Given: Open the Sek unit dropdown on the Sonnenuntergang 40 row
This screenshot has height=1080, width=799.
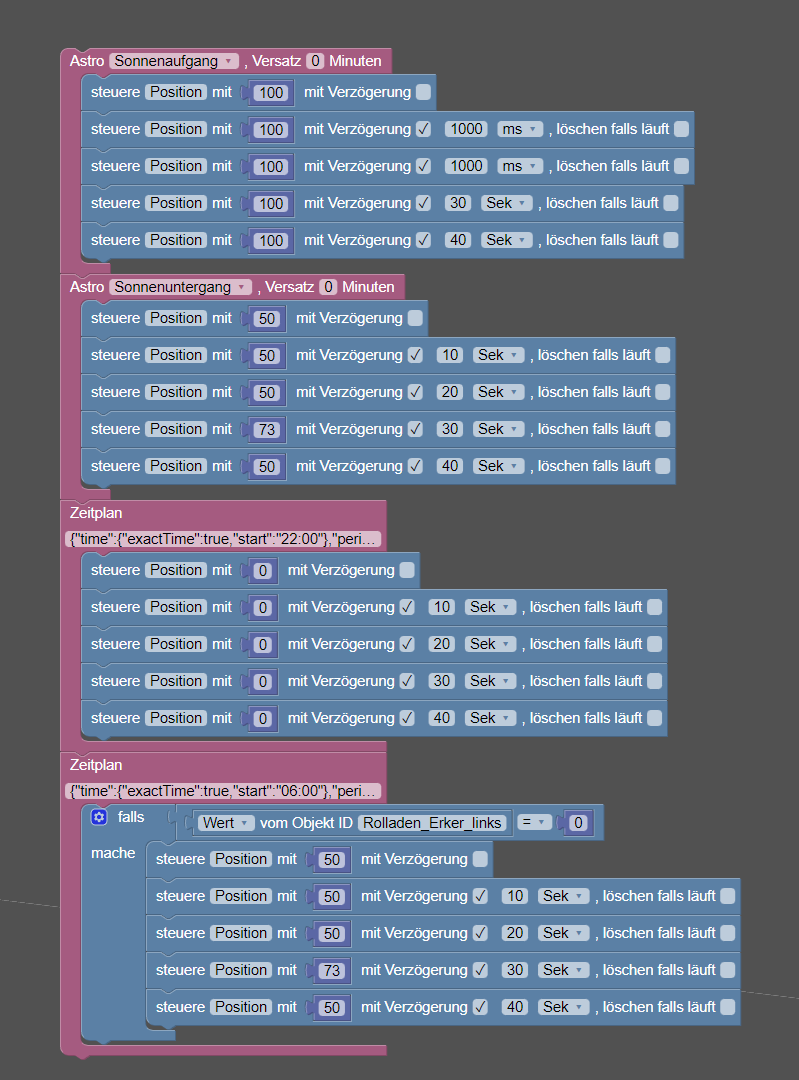Looking at the screenshot, I should 498,466.
